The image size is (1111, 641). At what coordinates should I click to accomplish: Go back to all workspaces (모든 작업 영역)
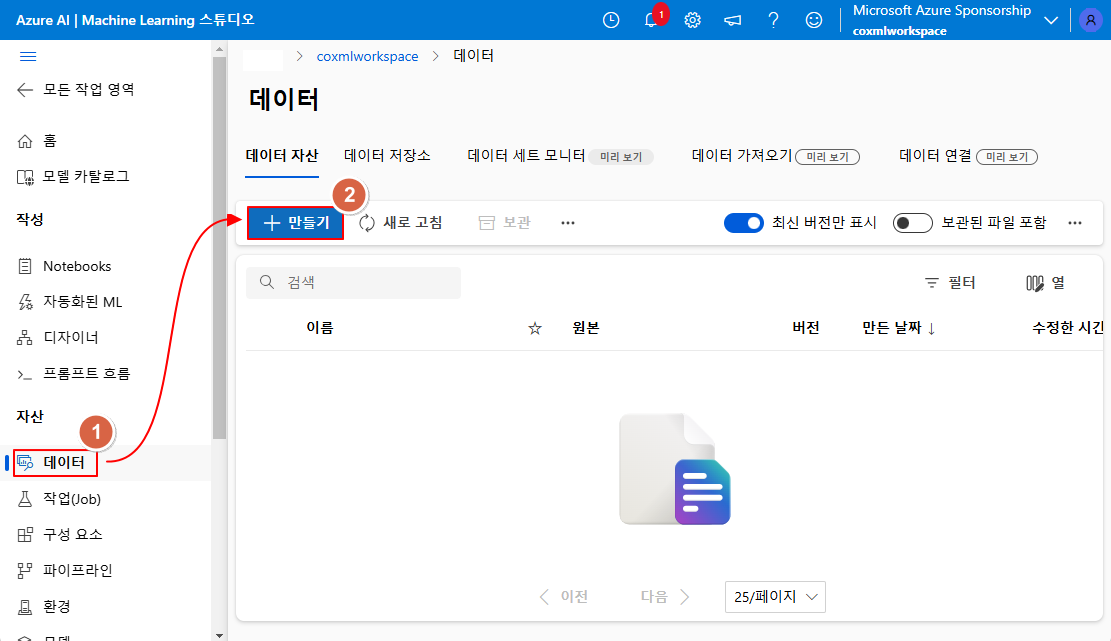click(x=76, y=89)
